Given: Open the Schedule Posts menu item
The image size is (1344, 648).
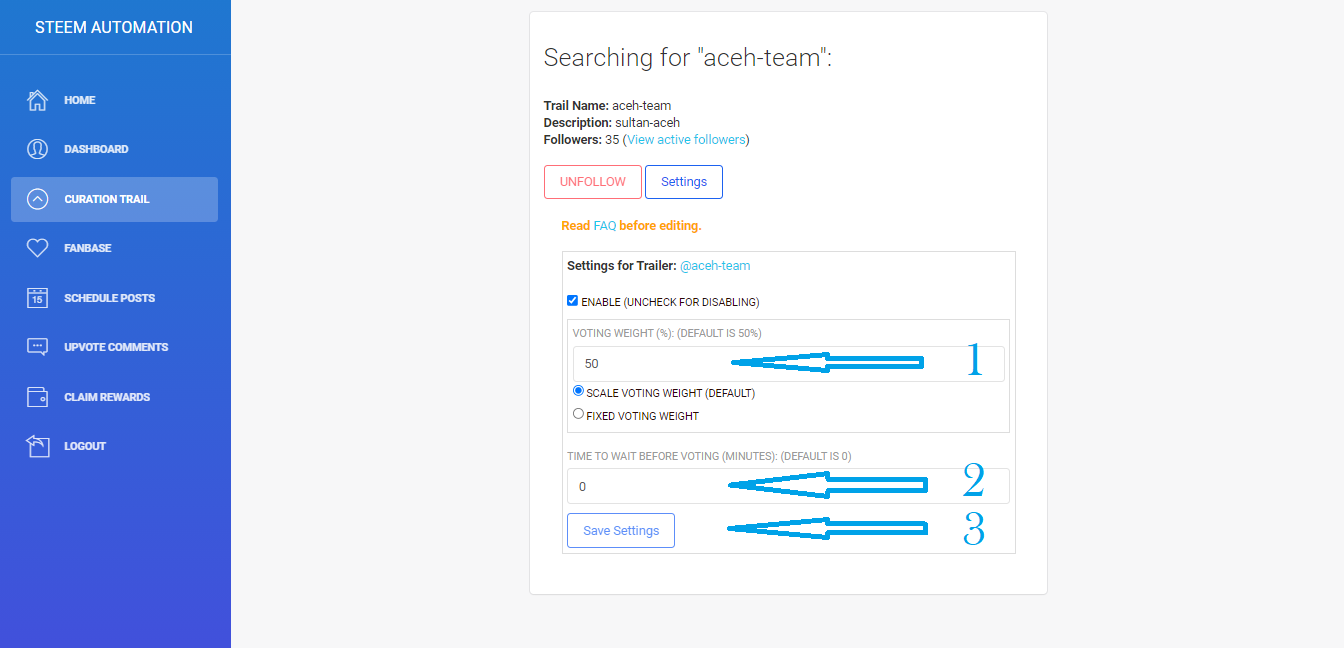Looking at the screenshot, I should [109, 298].
